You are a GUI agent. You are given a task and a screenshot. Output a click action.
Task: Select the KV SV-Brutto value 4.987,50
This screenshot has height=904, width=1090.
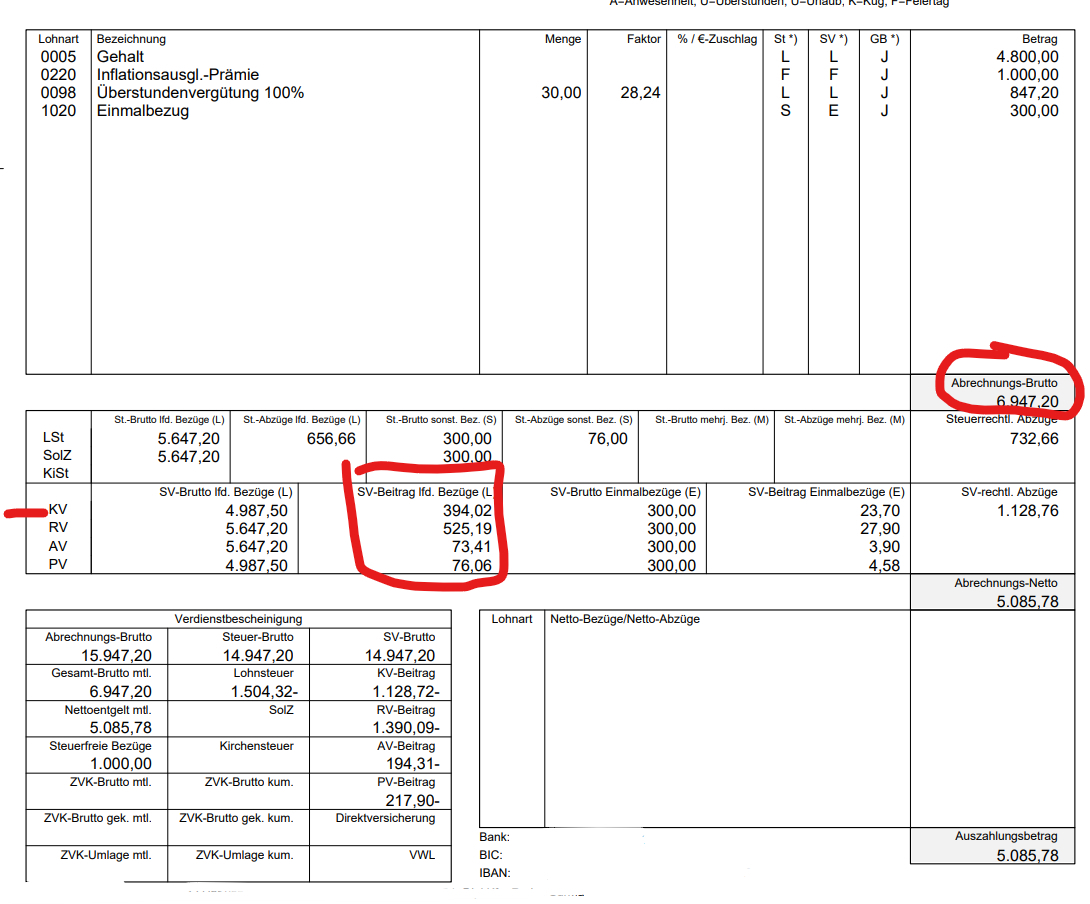[257, 511]
